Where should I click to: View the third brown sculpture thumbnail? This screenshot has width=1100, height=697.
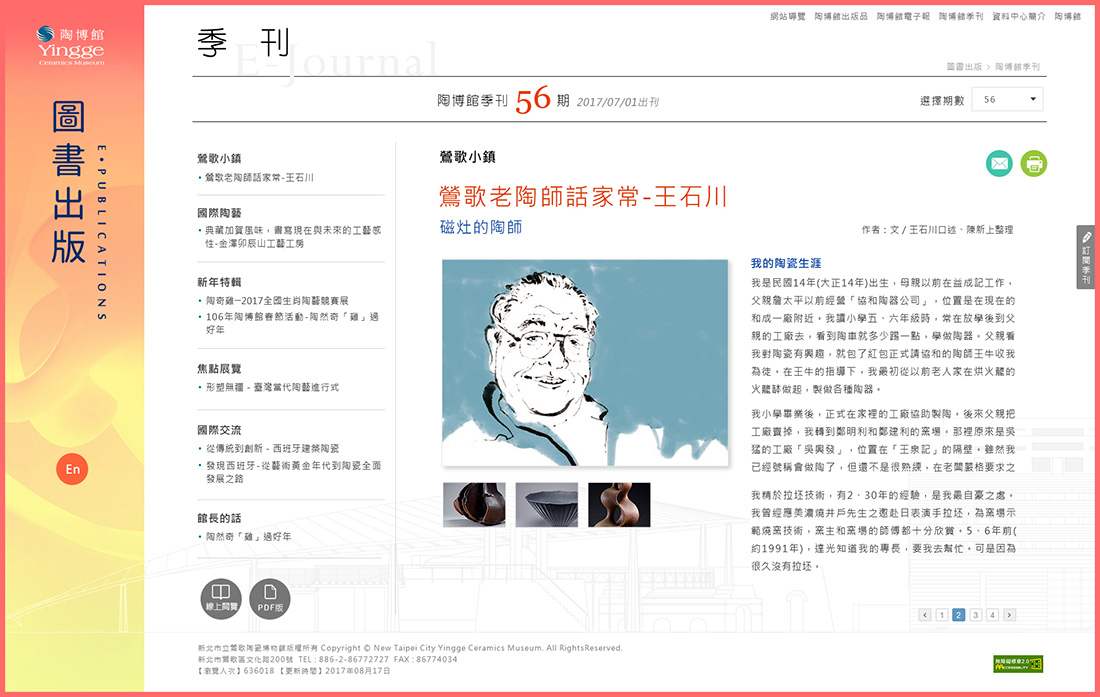tap(619, 505)
